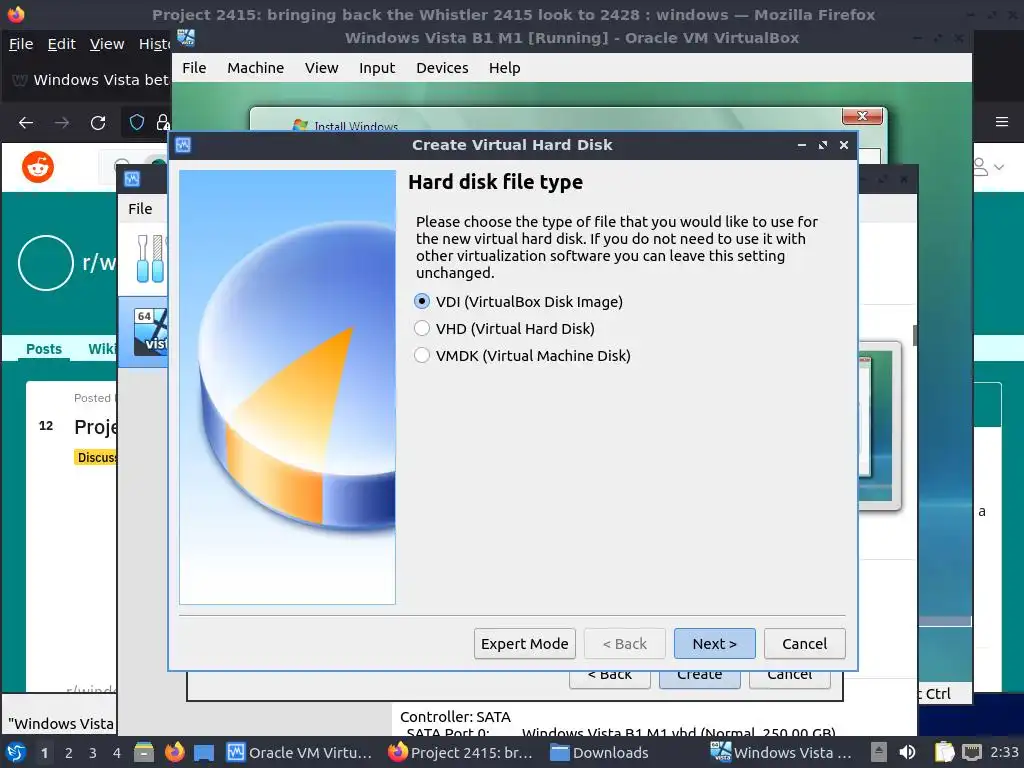Click the VM preview thumbnail in VirtualBox Manager
Image resolution: width=1024 pixels, height=768 pixels.
878,425
